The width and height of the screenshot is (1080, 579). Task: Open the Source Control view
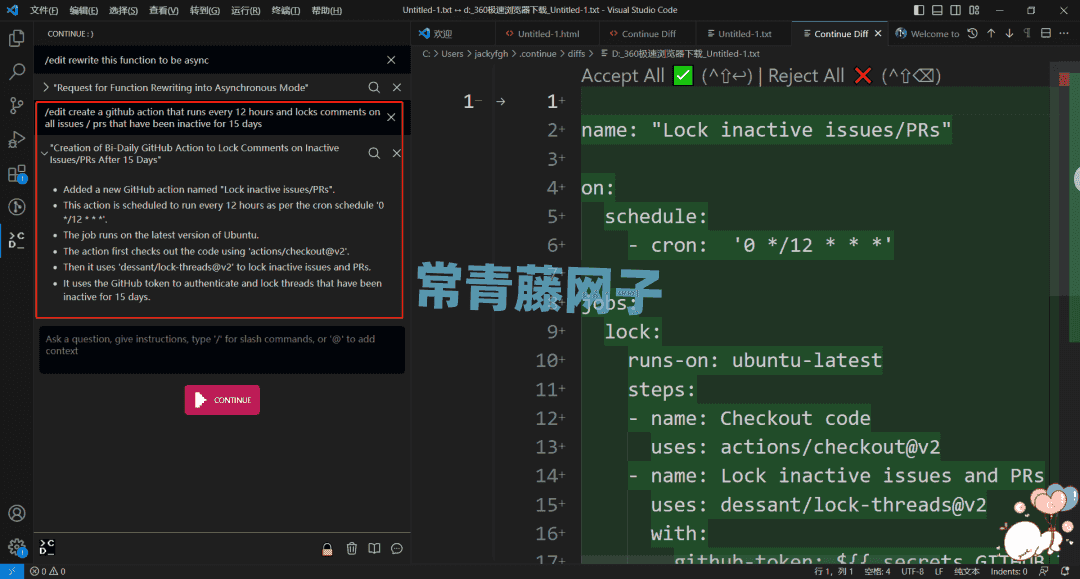click(17, 105)
